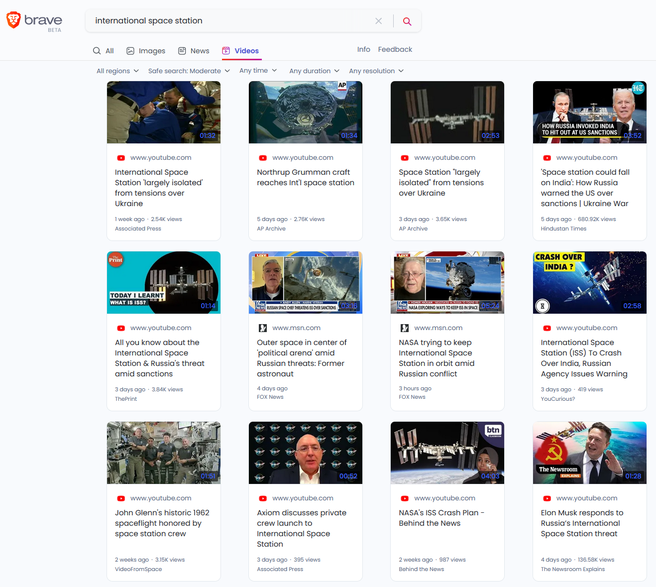Open the 02:53 space station thumbnail
Viewport: 656px width, 587px height.
point(447,112)
